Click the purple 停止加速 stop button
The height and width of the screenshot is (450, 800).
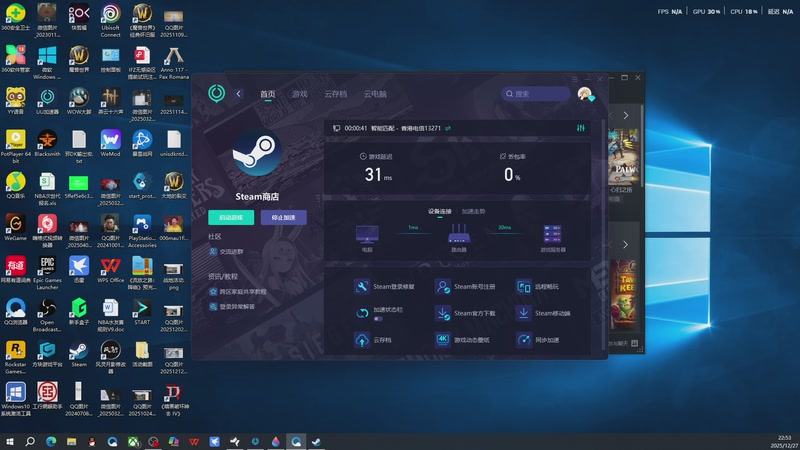[x=284, y=217]
